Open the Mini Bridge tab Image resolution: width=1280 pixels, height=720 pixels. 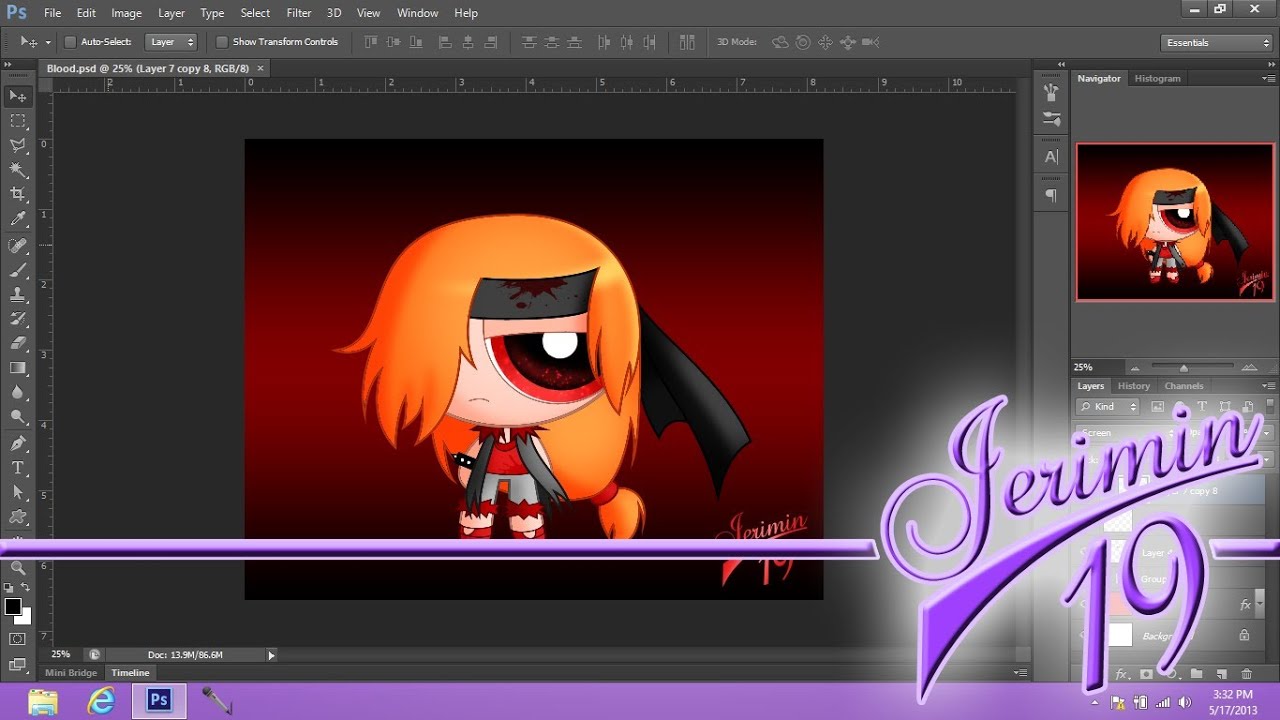[71, 673]
